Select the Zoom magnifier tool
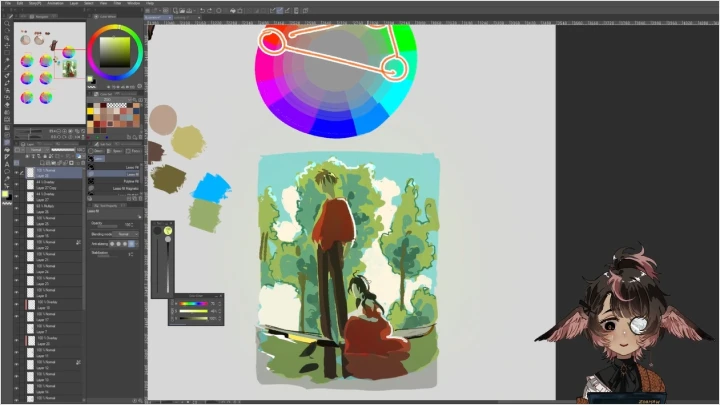This screenshot has height=405, width=720. coord(7,22)
